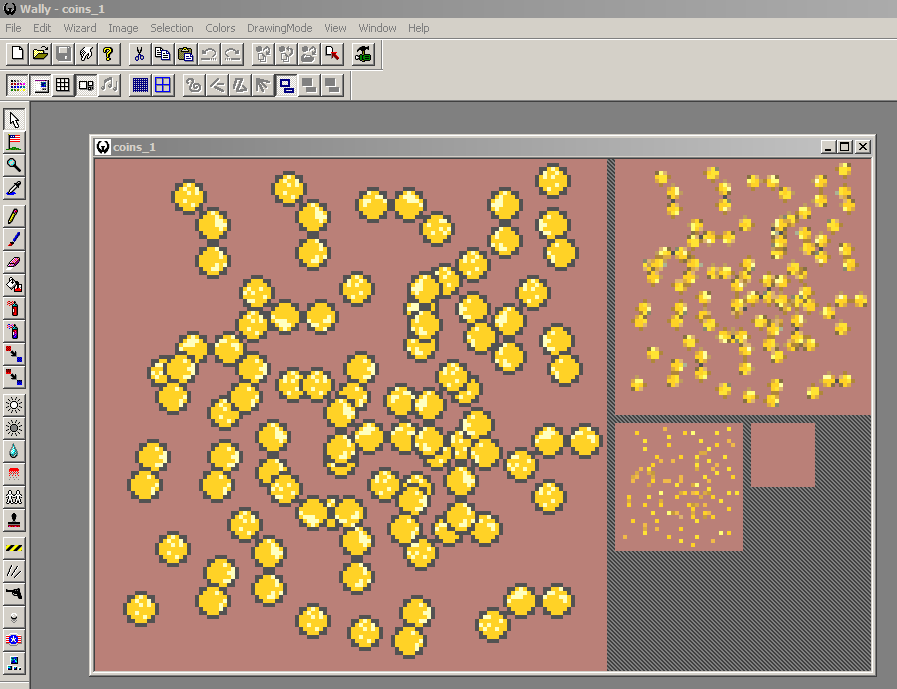
Task: Minimize the coins_1 document window
Action: click(828, 147)
